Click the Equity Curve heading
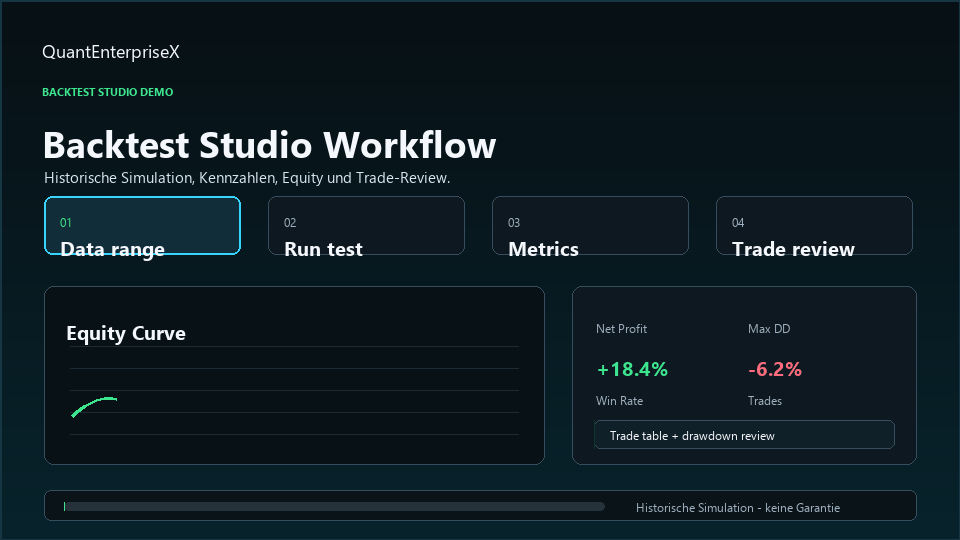Image resolution: width=960 pixels, height=540 pixels. 126,333
